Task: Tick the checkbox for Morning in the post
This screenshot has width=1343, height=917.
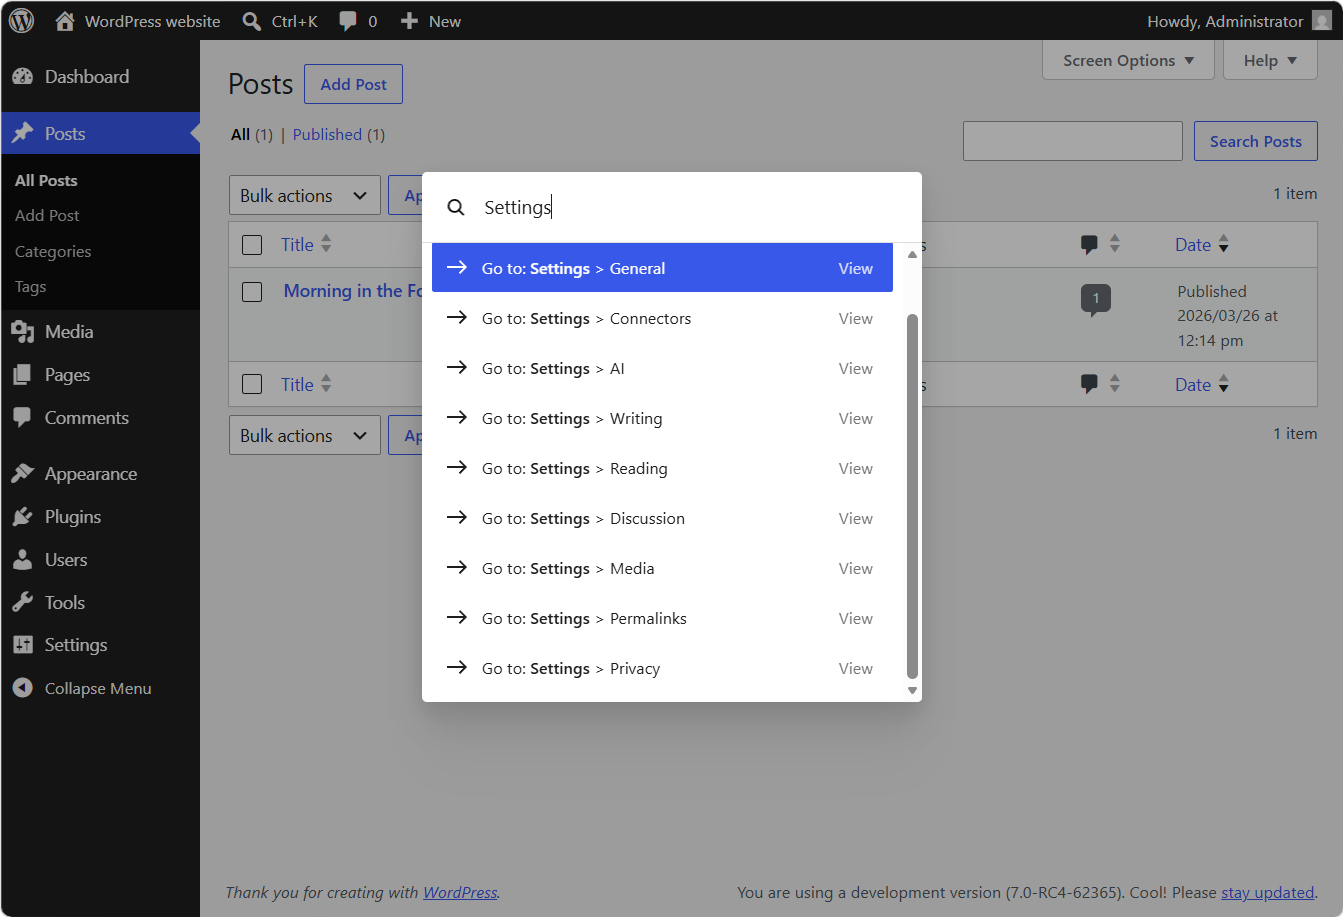Action: [x=252, y=291]
